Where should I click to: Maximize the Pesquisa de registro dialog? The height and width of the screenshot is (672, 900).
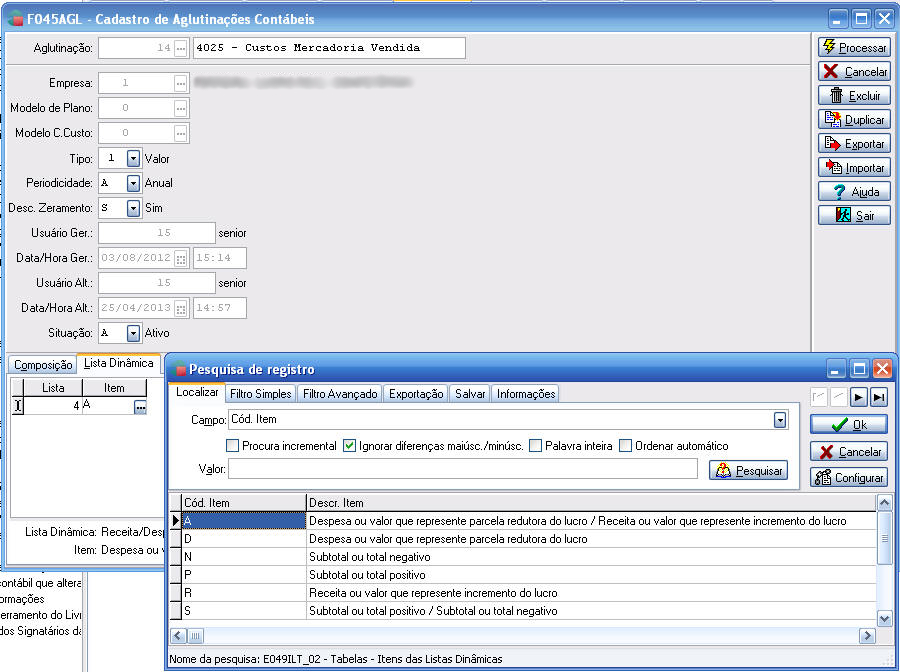[859, 369]
